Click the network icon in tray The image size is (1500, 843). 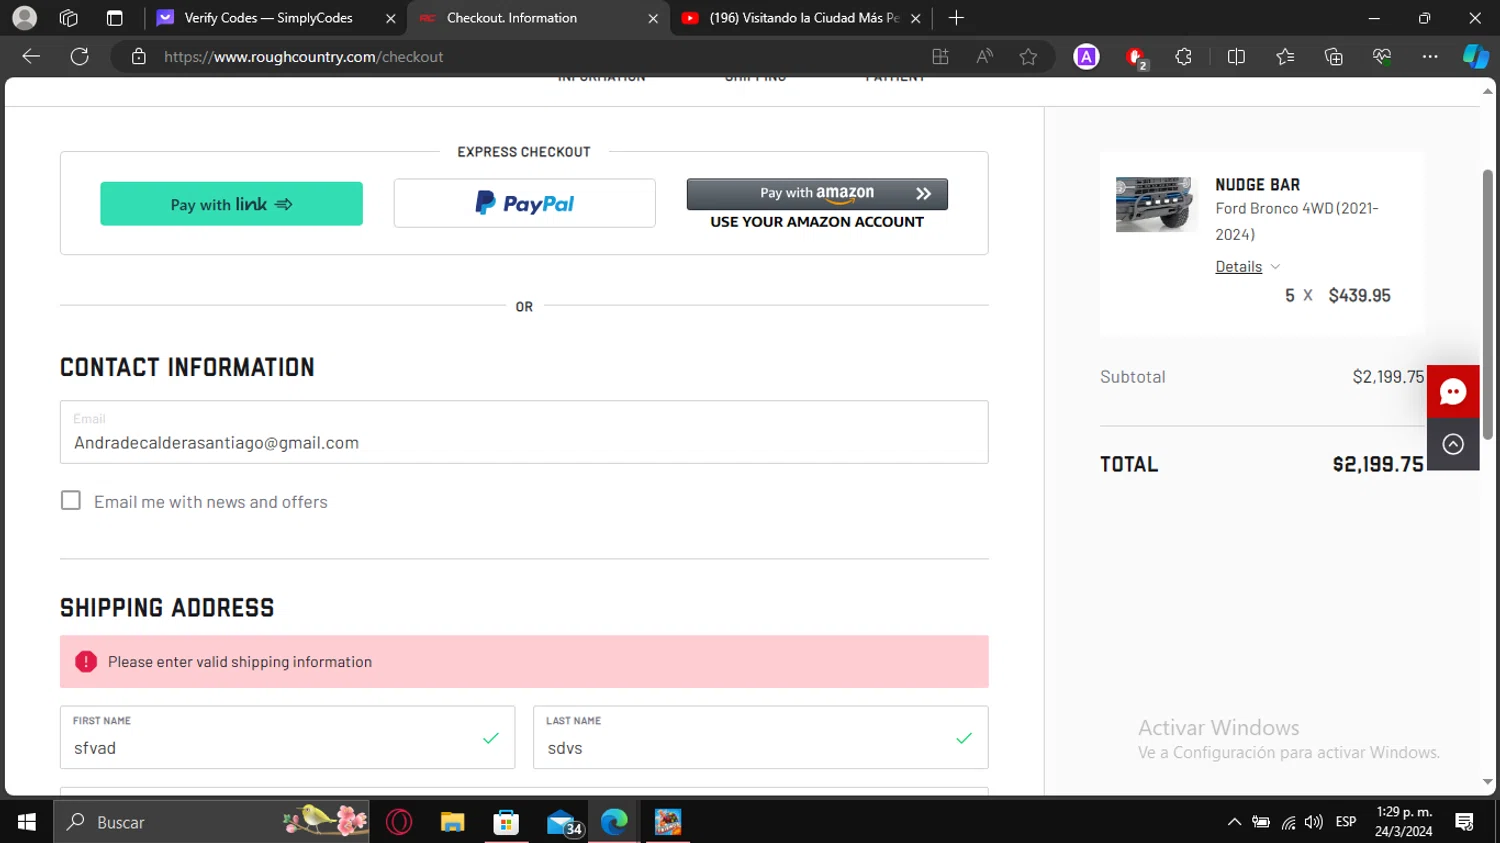pos(1288,822)
